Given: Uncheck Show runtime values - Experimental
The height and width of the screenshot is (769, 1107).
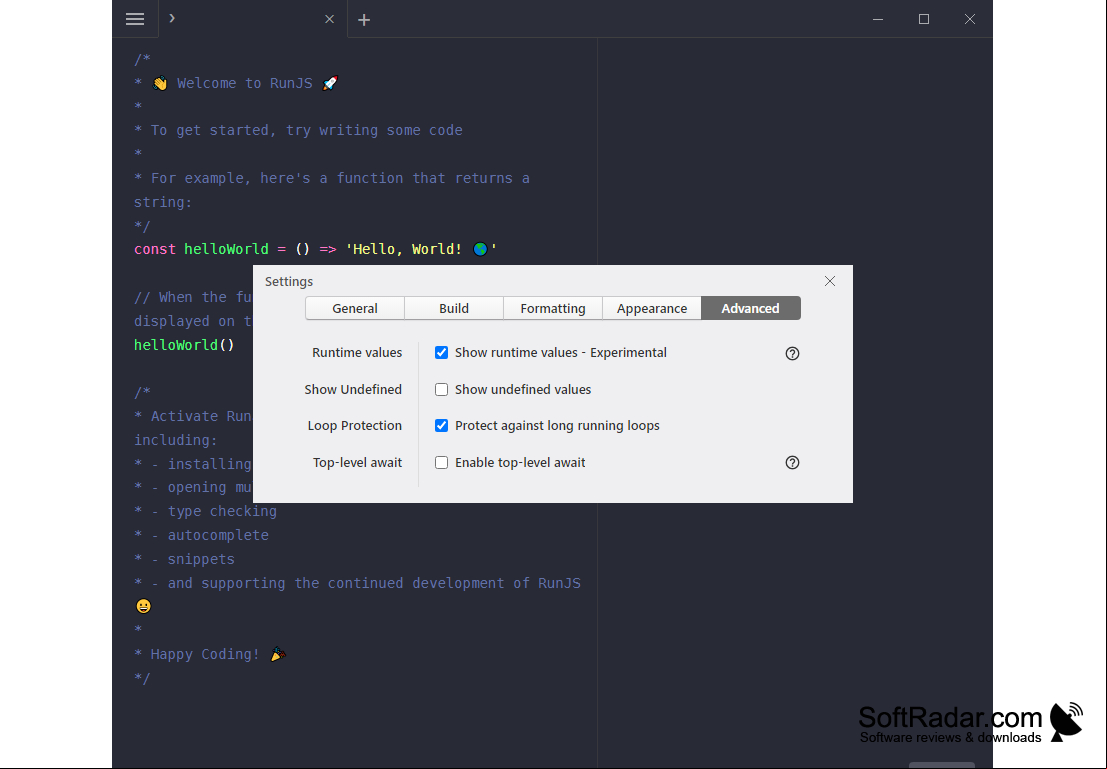Looking at the screenshot, I should (441, 352).
